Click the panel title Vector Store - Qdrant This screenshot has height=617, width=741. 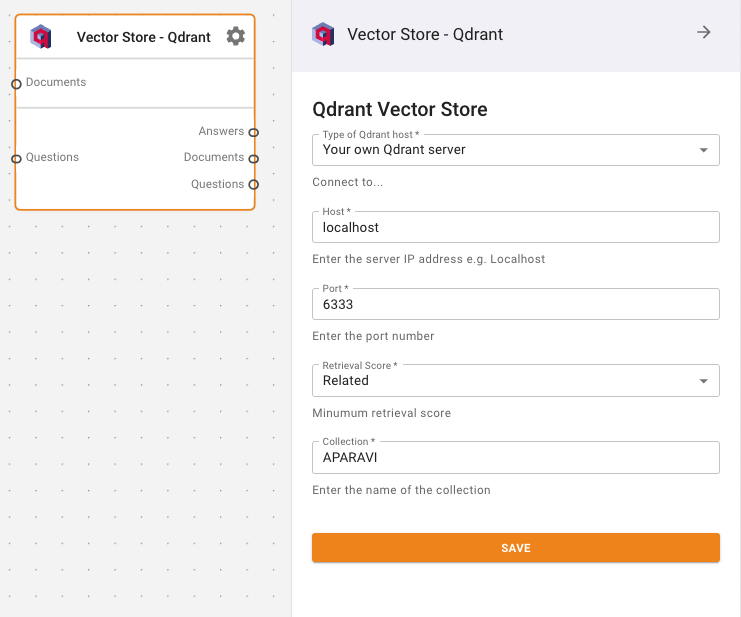coord(425,34)
